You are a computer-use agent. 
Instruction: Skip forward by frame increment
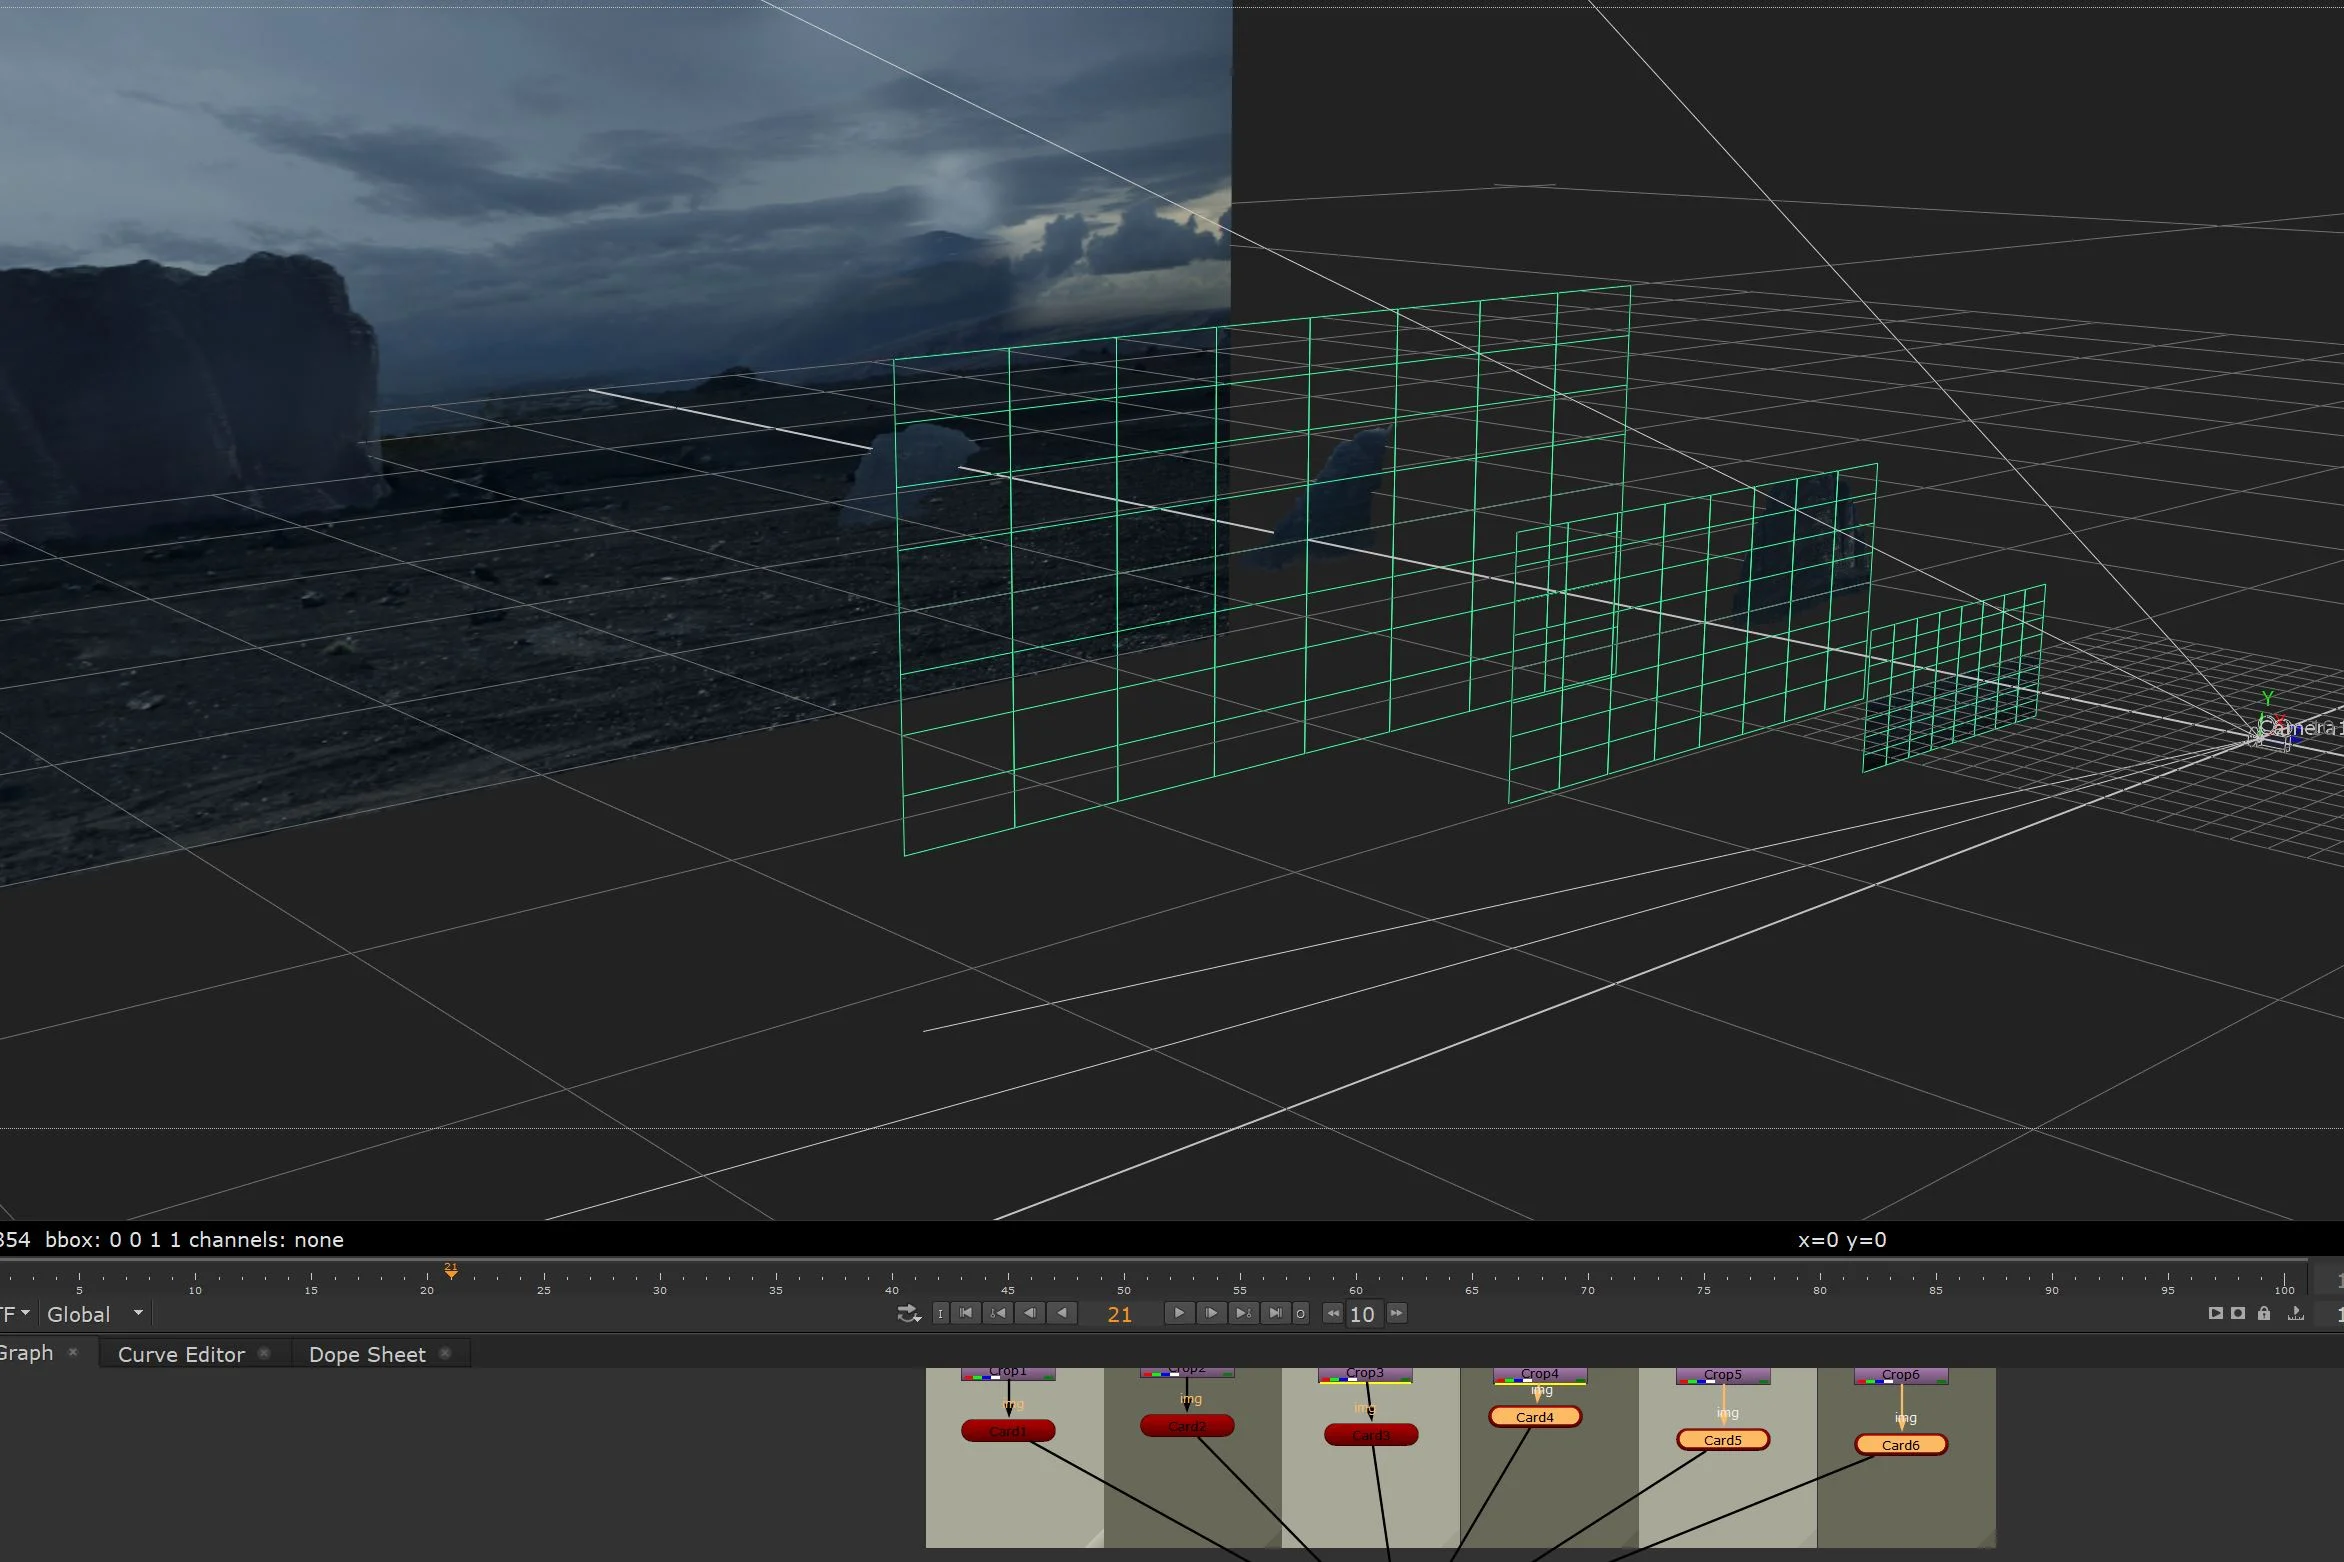1397,1313
